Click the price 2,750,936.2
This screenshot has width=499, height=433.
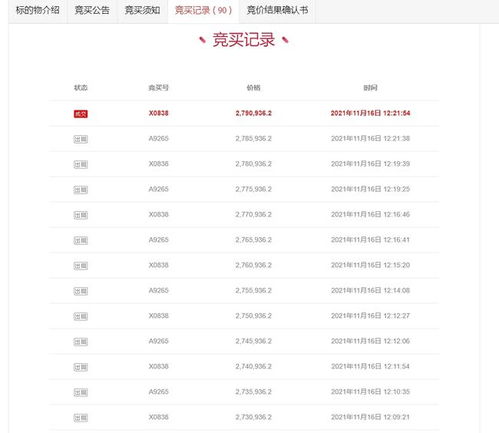254,316
